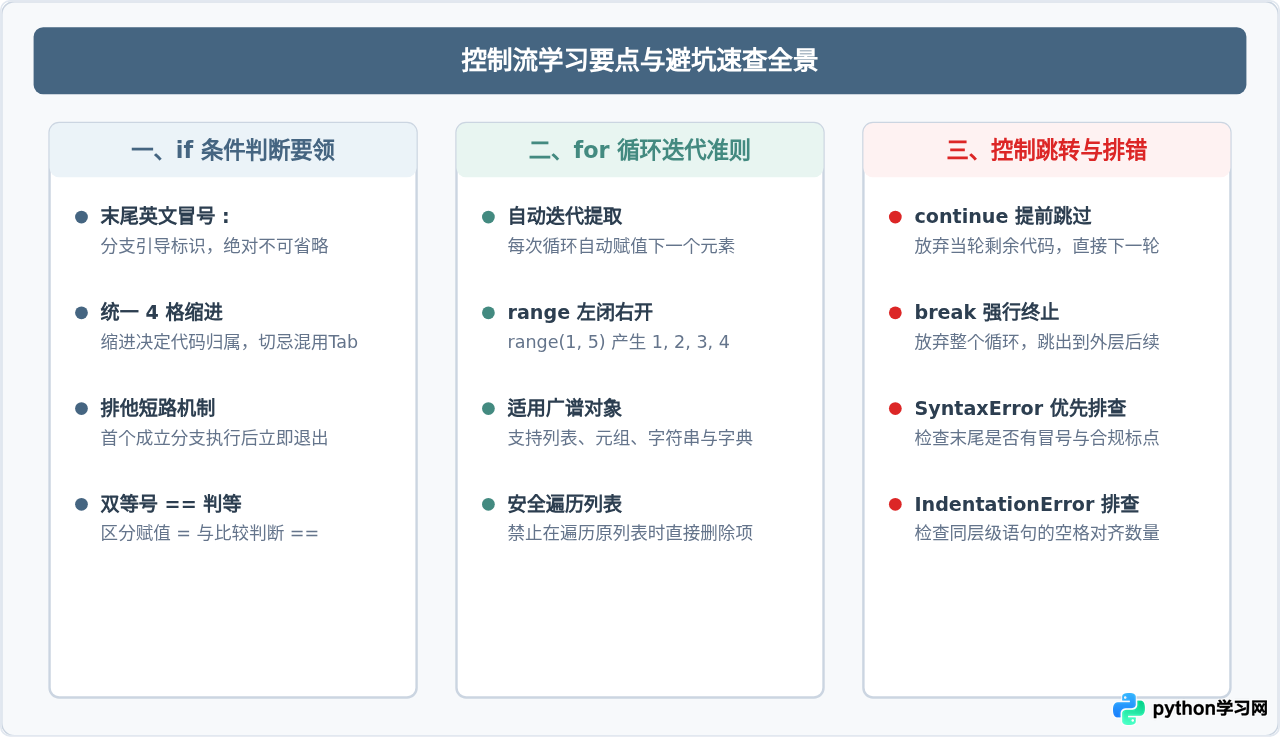Click the line 检查同层级语句的空格对齐数量
The width and height of the screenshot is (1280, 738).
pos(1037,533)
